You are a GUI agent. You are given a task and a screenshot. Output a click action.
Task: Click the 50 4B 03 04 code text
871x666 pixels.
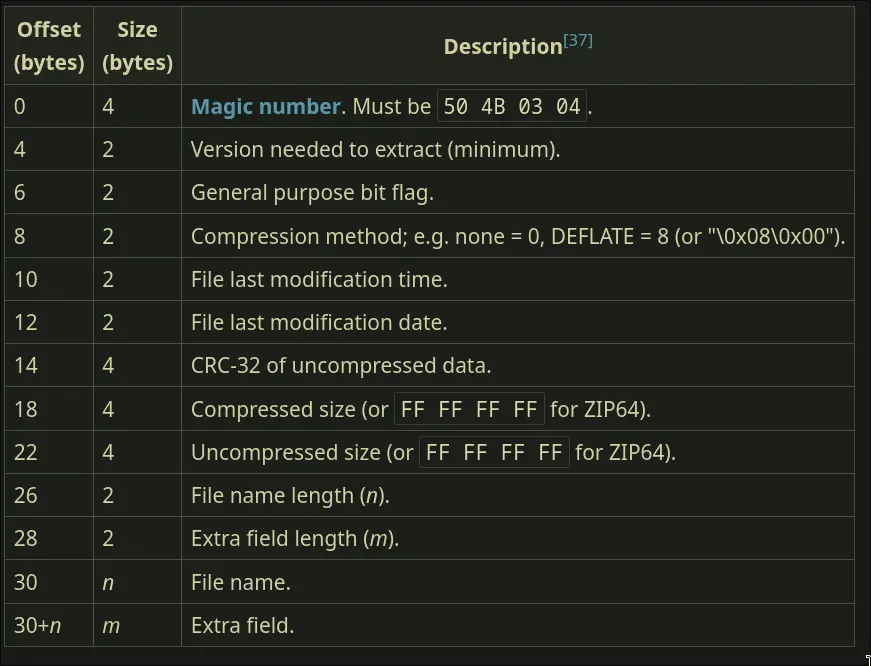point(512,107)
